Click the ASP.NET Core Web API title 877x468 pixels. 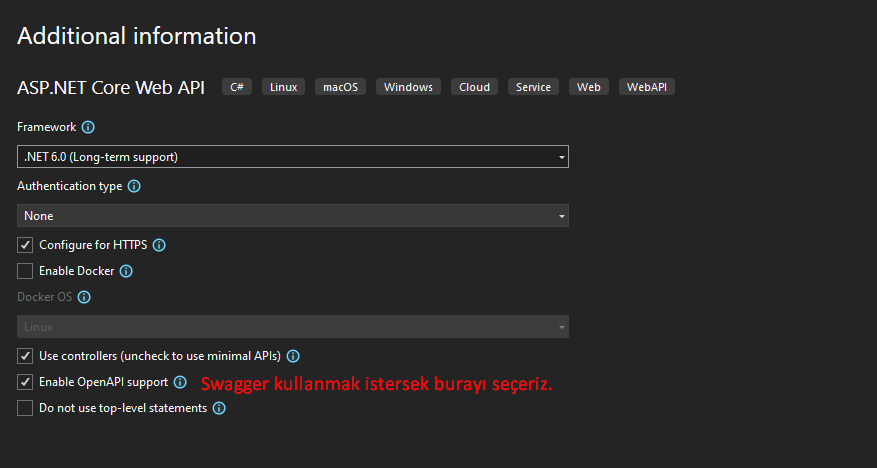[x=111, y=87]
